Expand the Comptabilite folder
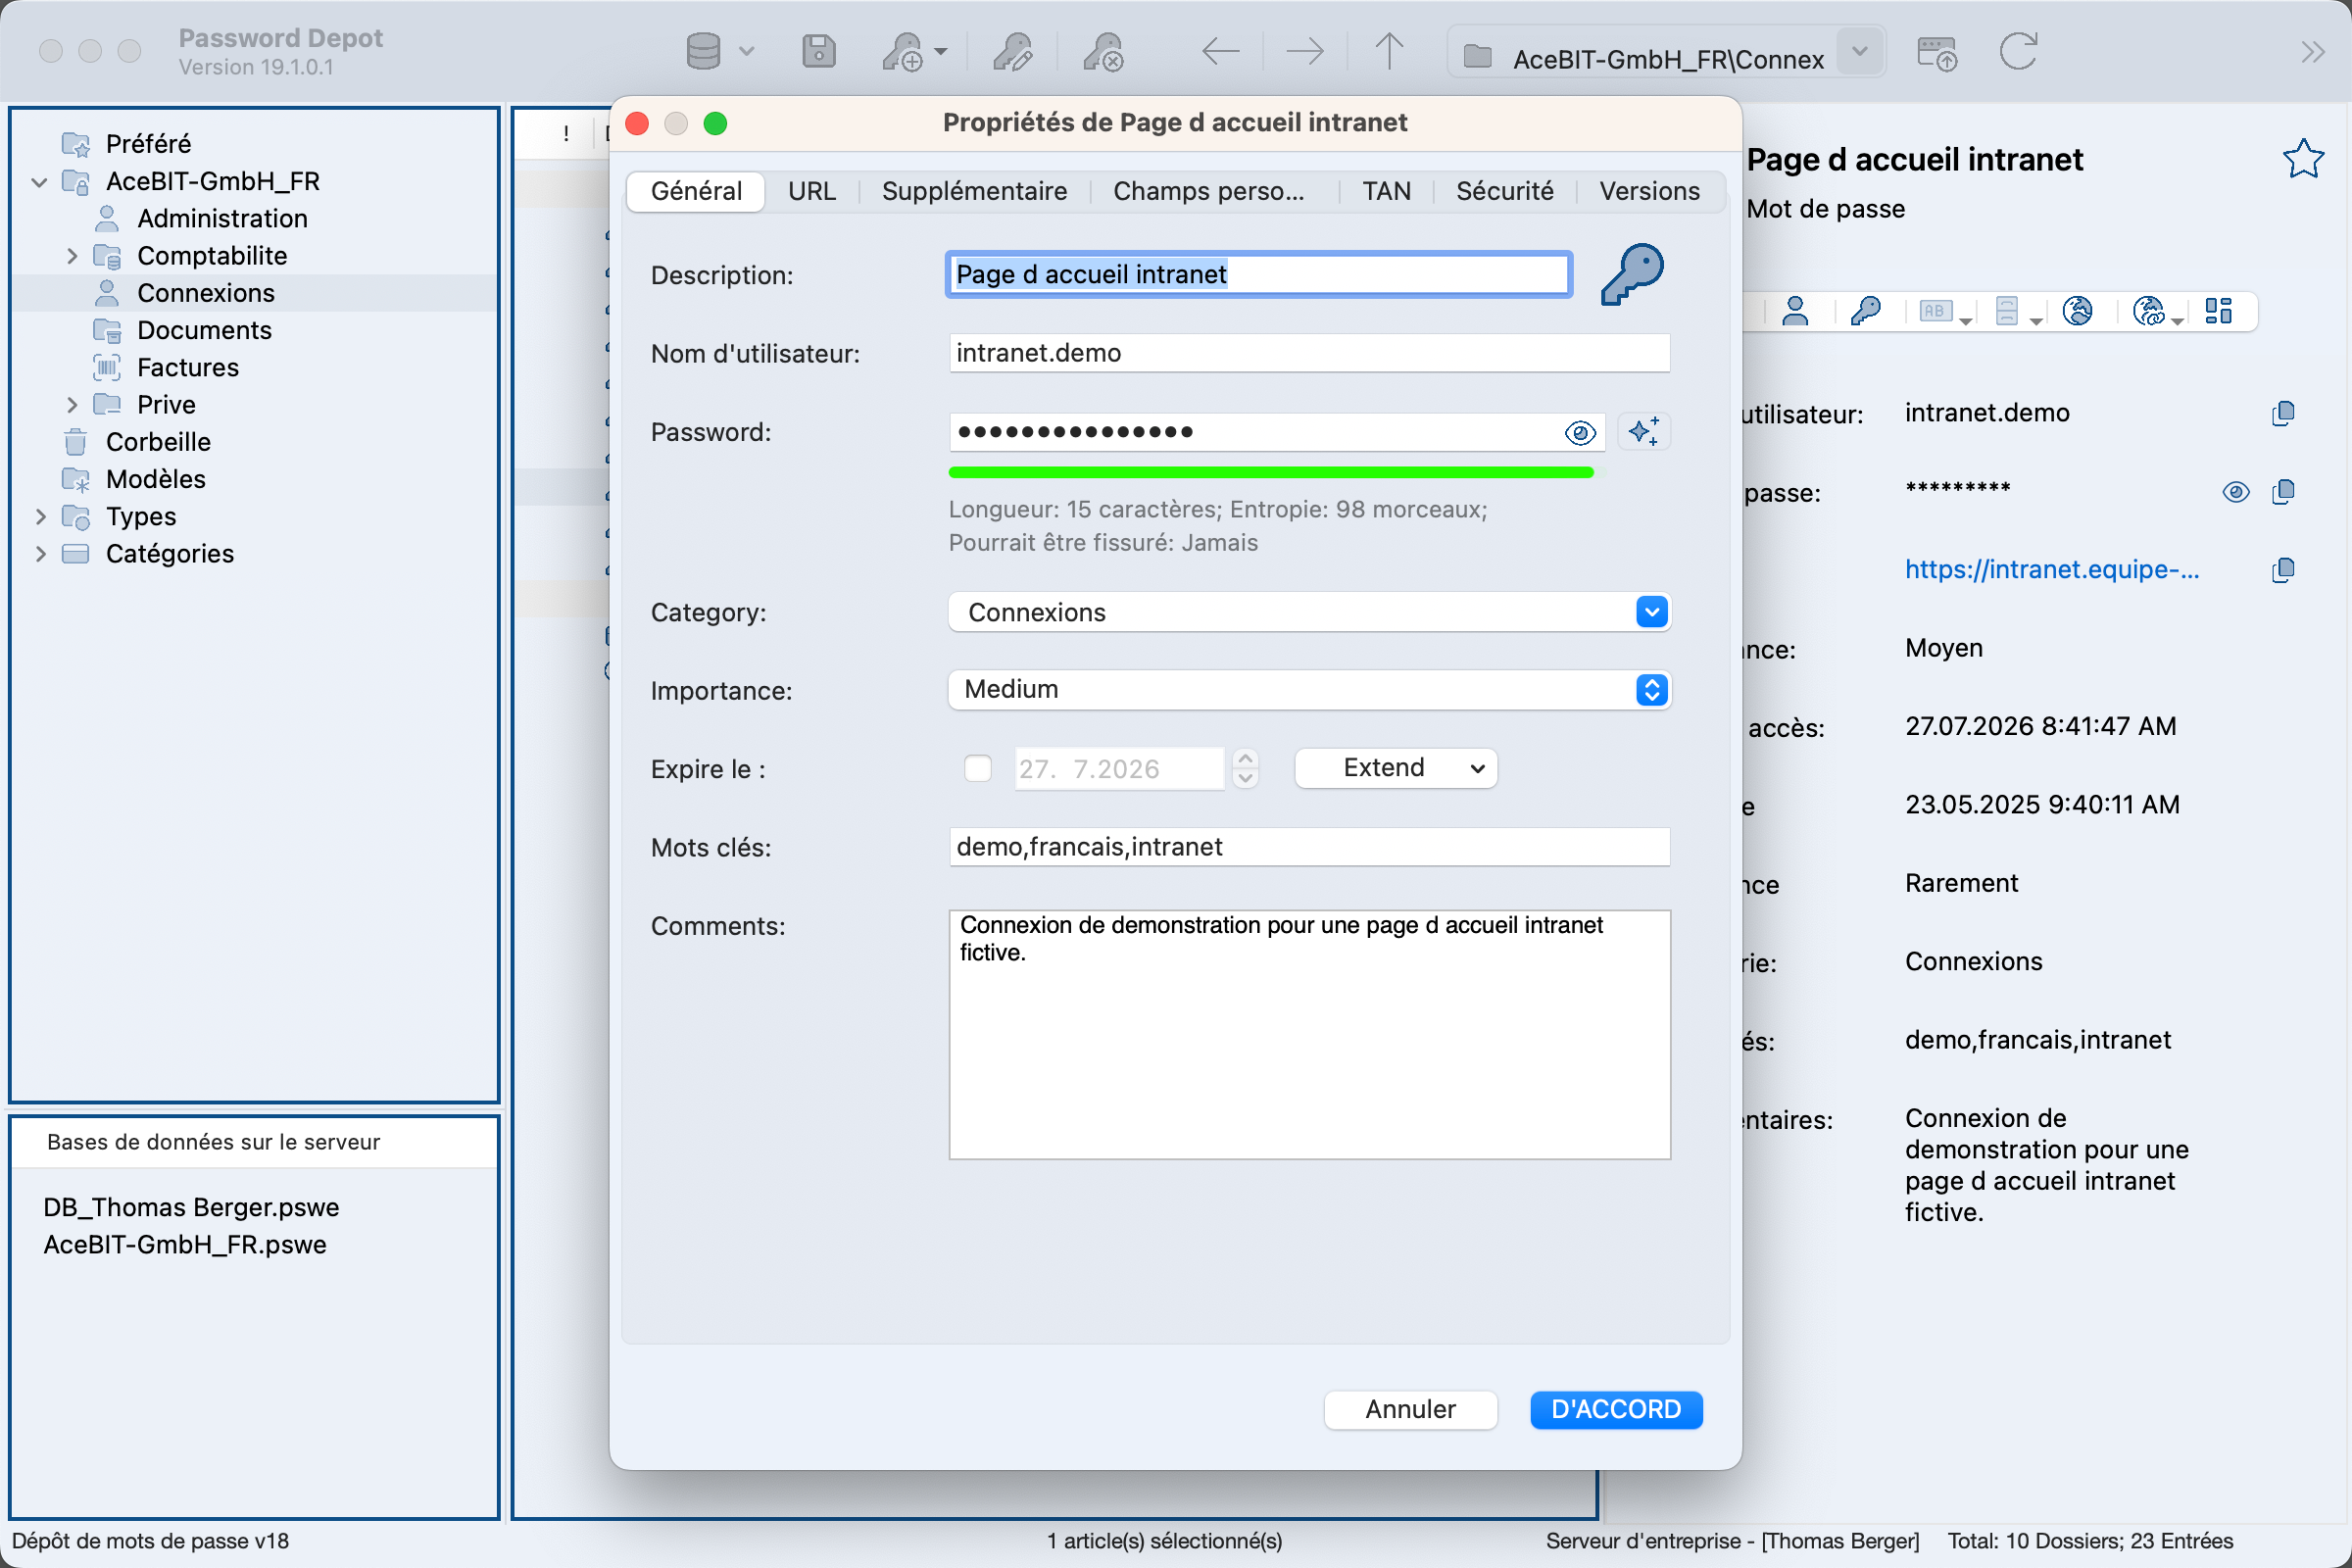This screenshot has width=2352, height=1568. [x=72, y=256]
